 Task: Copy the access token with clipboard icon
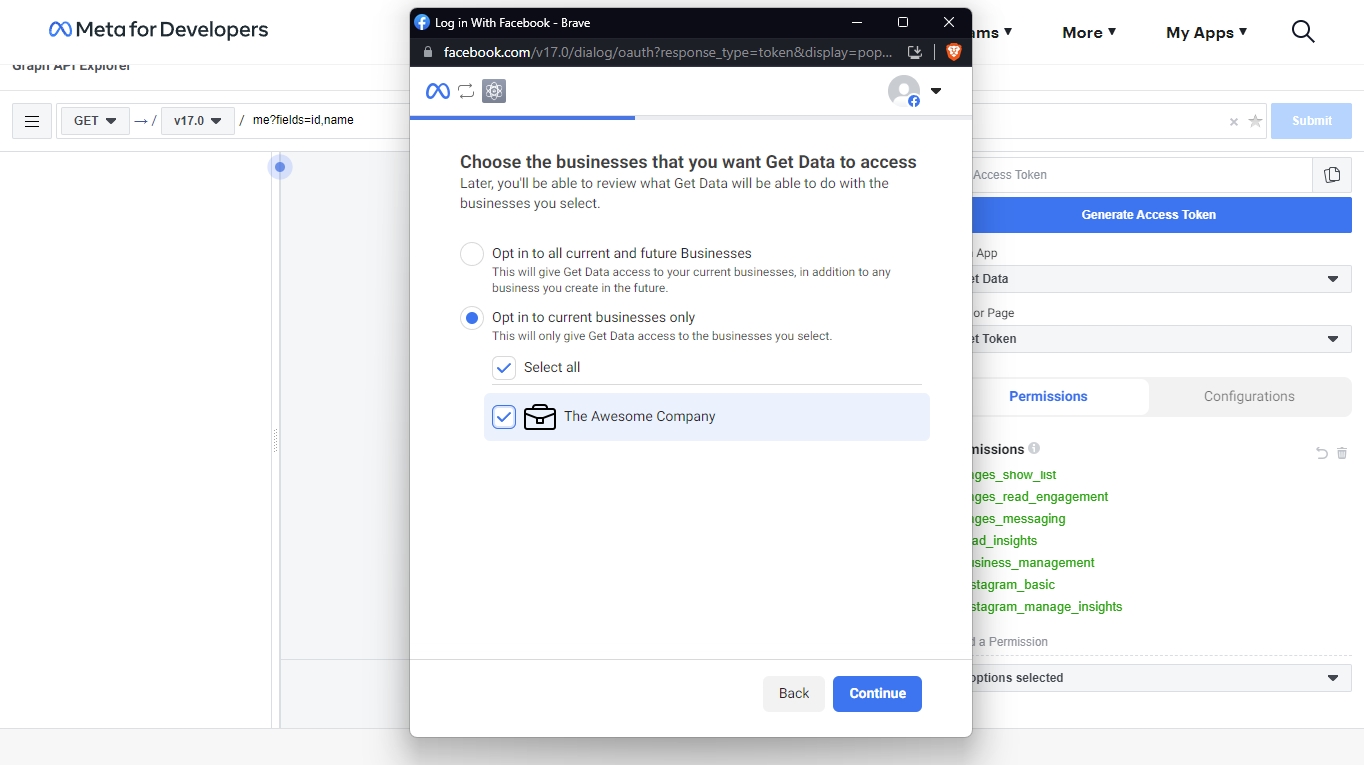click(1331, 175)
